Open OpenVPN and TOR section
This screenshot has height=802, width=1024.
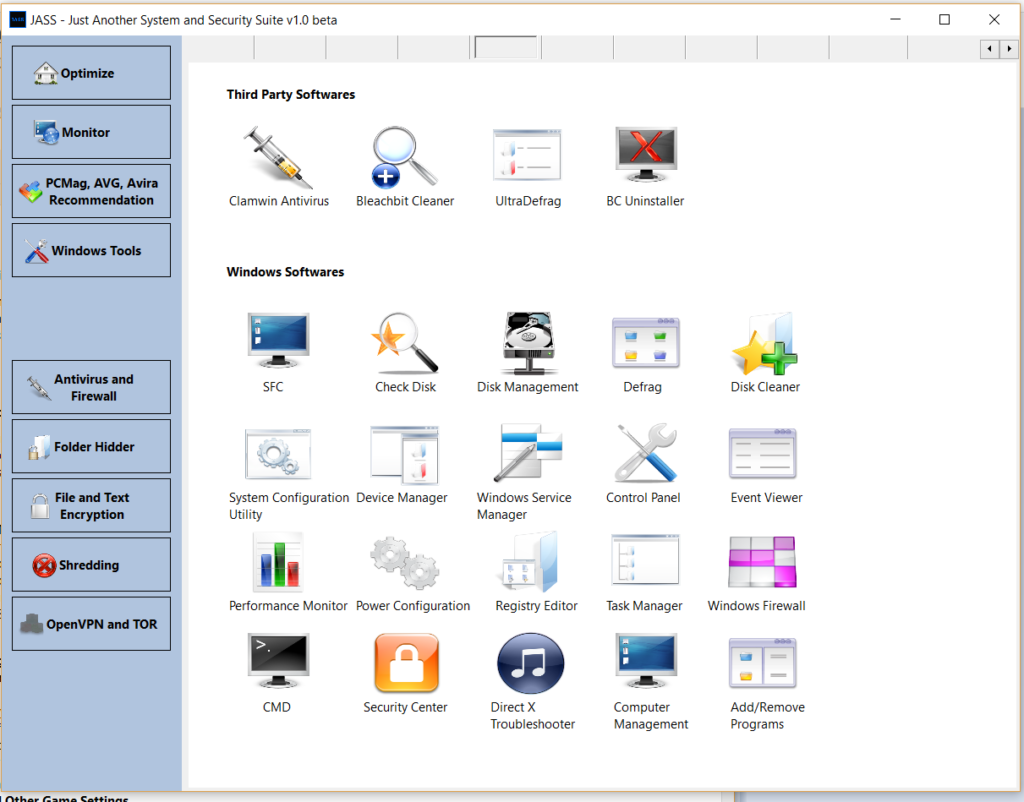coord(91,624)
